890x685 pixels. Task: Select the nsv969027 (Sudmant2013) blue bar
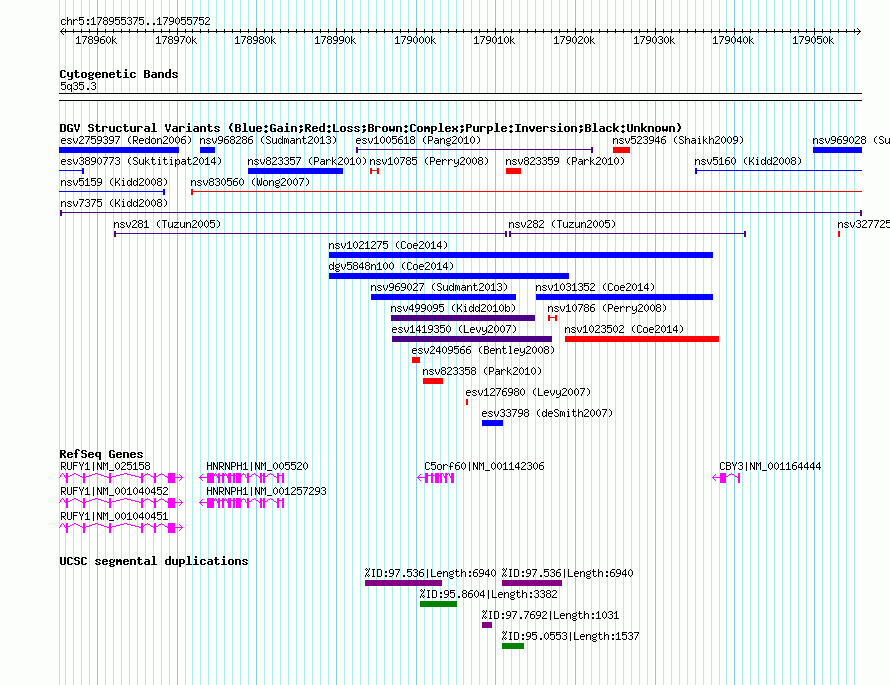coord(443,297)
